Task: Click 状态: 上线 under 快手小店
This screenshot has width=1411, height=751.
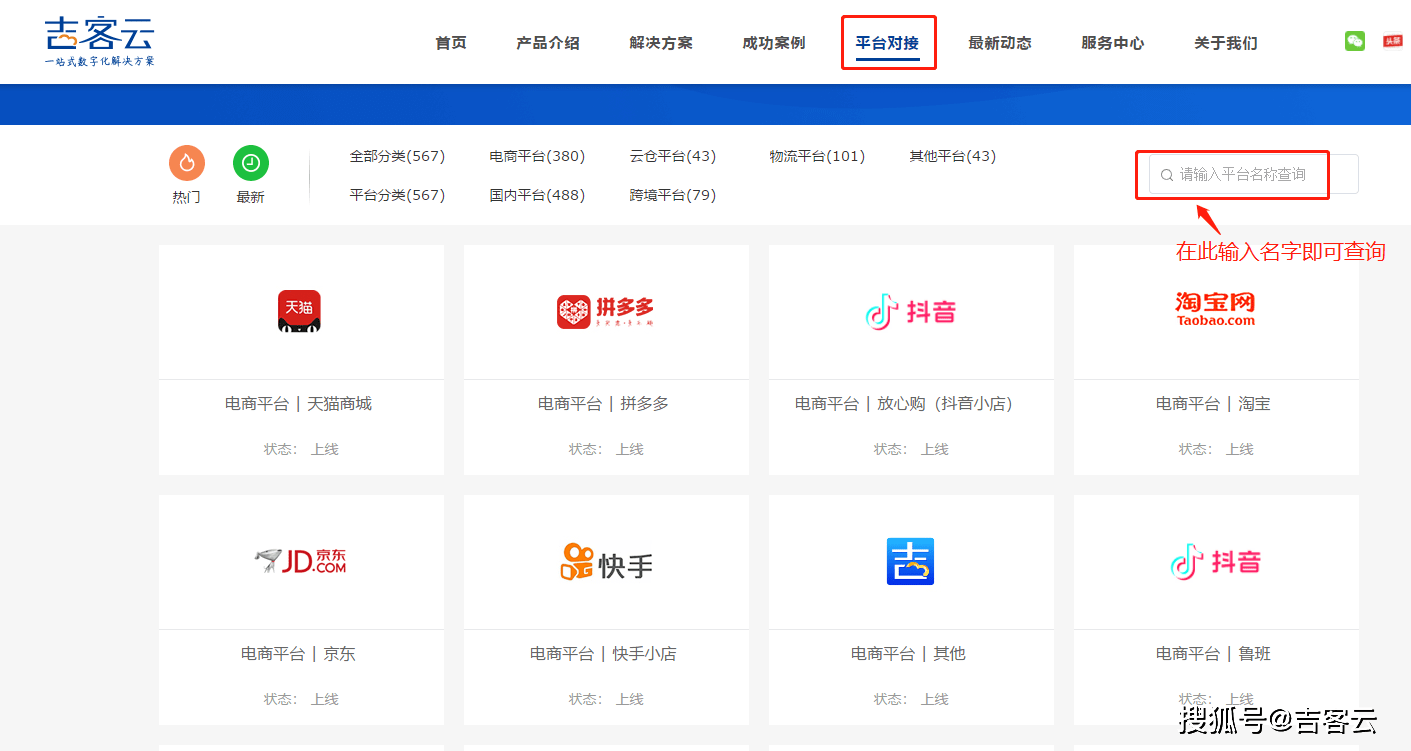Action: (606, 699)
